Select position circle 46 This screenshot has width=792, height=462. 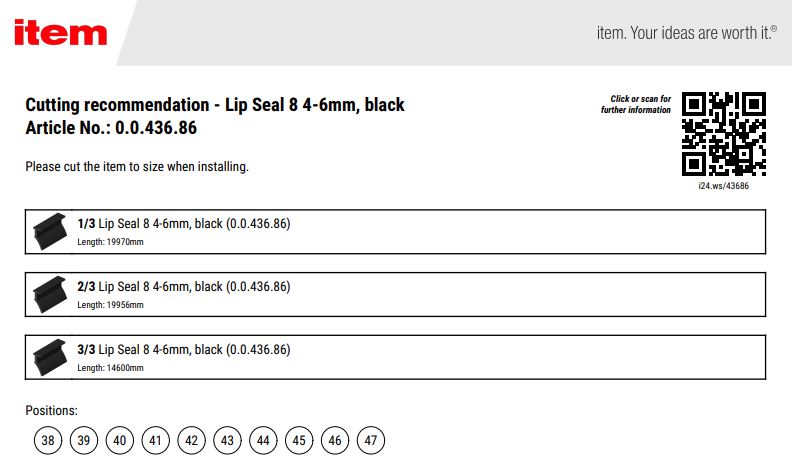pos(335,440)
